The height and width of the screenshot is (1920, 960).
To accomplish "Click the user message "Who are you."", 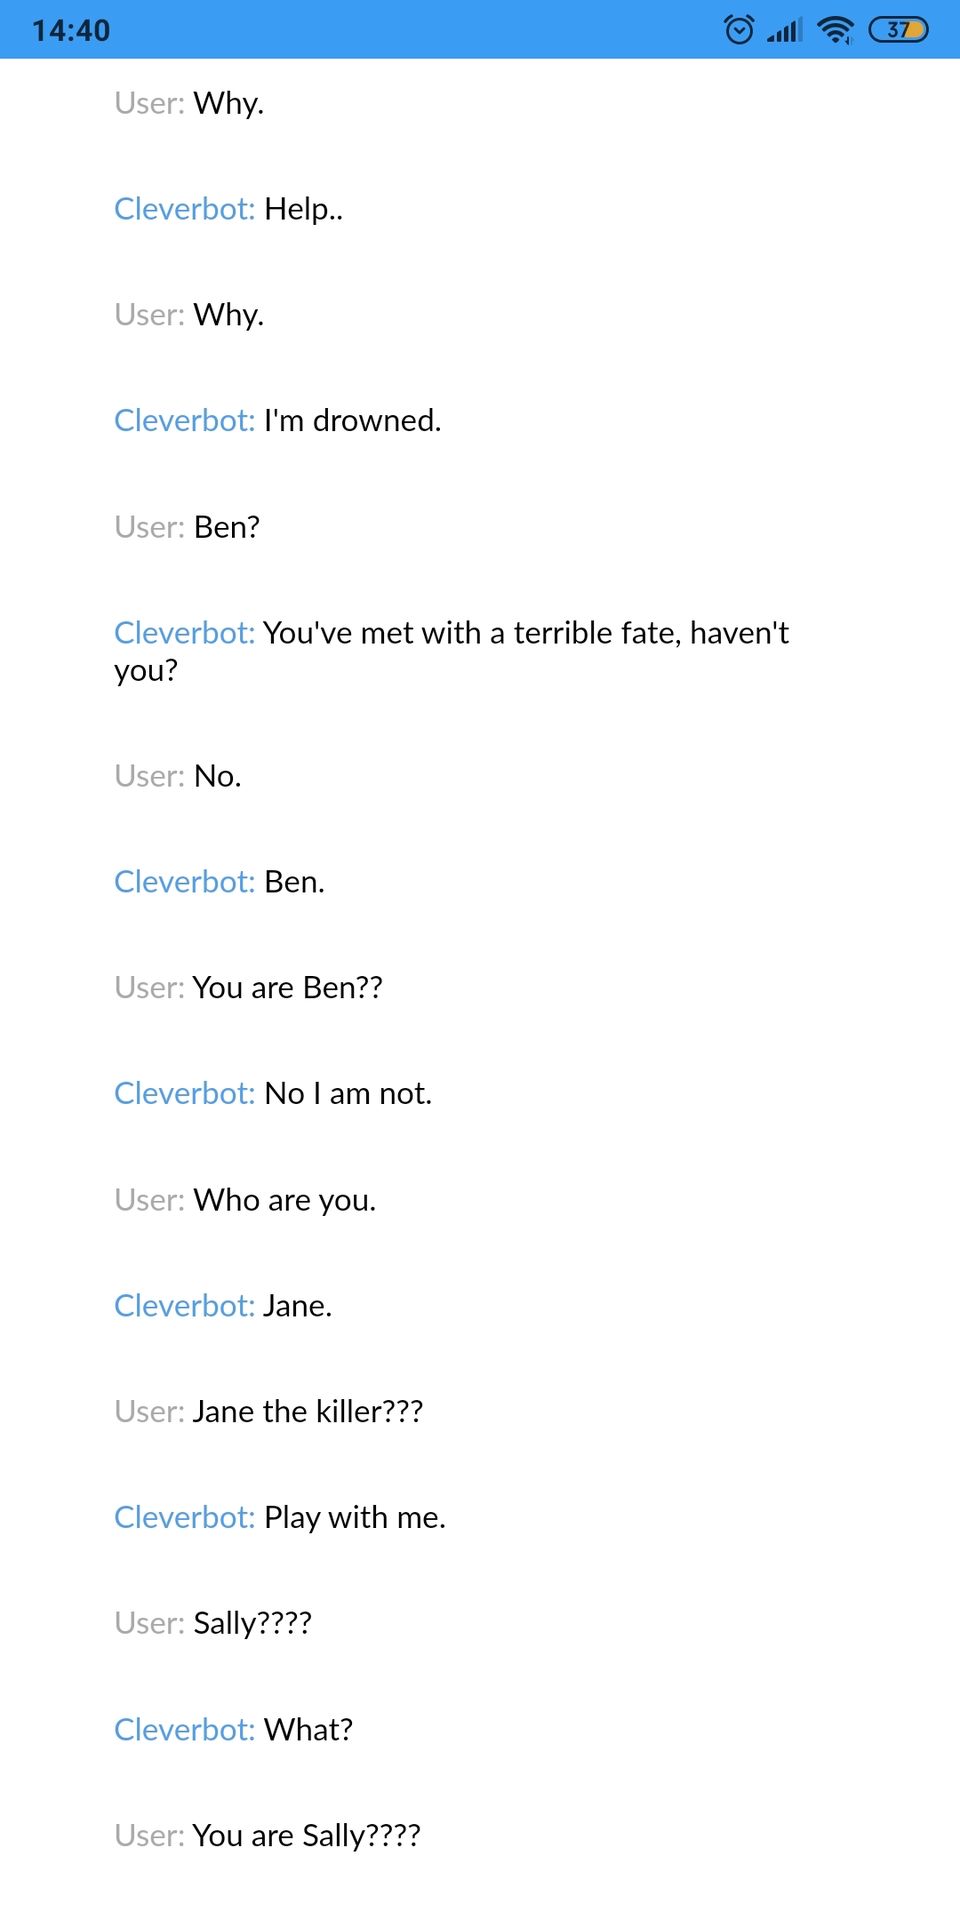I will click(x=284, y=1200).
